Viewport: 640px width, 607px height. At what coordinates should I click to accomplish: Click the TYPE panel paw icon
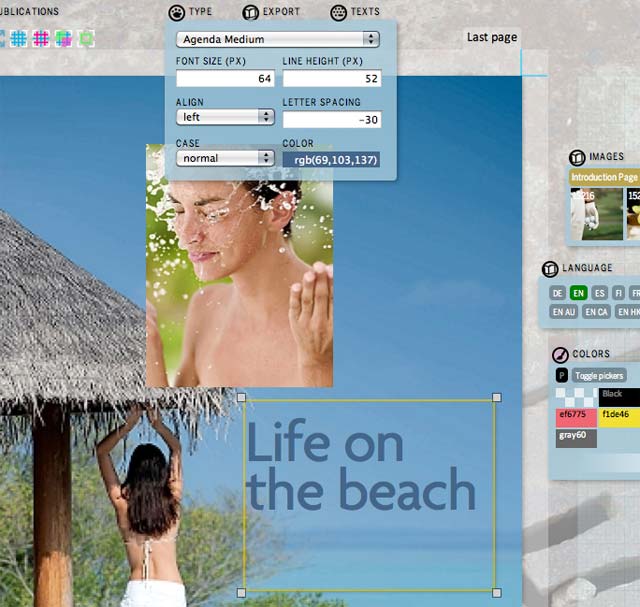[x=176, y=13]
